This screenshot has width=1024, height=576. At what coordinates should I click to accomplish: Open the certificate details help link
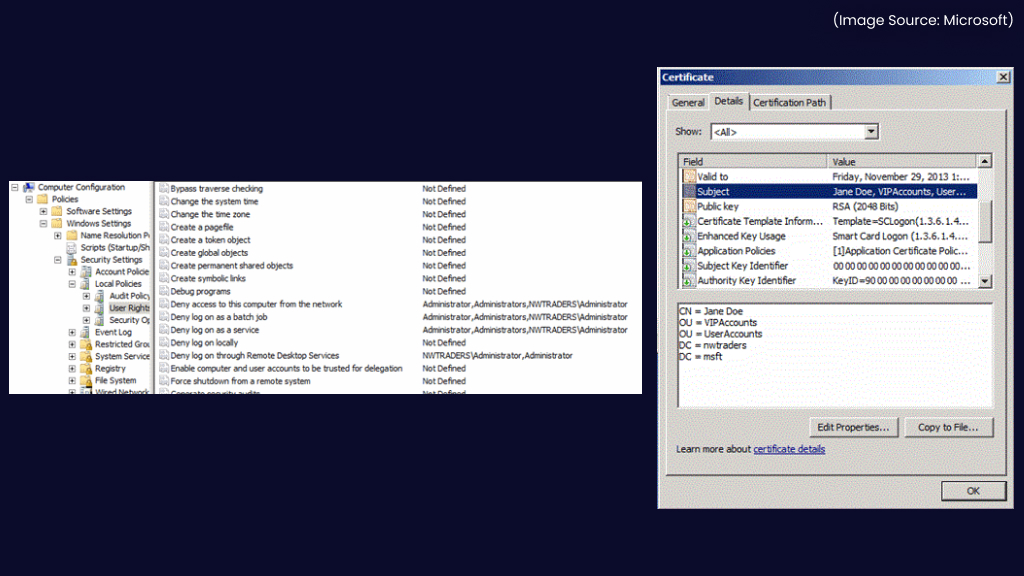(x=789, y=449)
